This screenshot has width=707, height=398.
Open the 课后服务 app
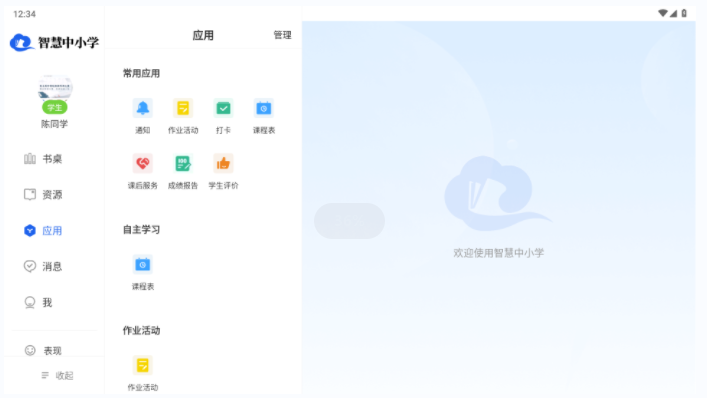tap(142, 171)
